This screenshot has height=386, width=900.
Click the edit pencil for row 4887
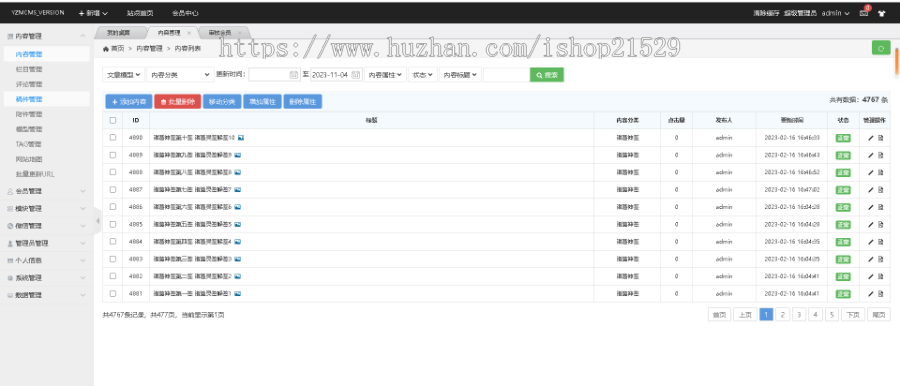[870, 190]
